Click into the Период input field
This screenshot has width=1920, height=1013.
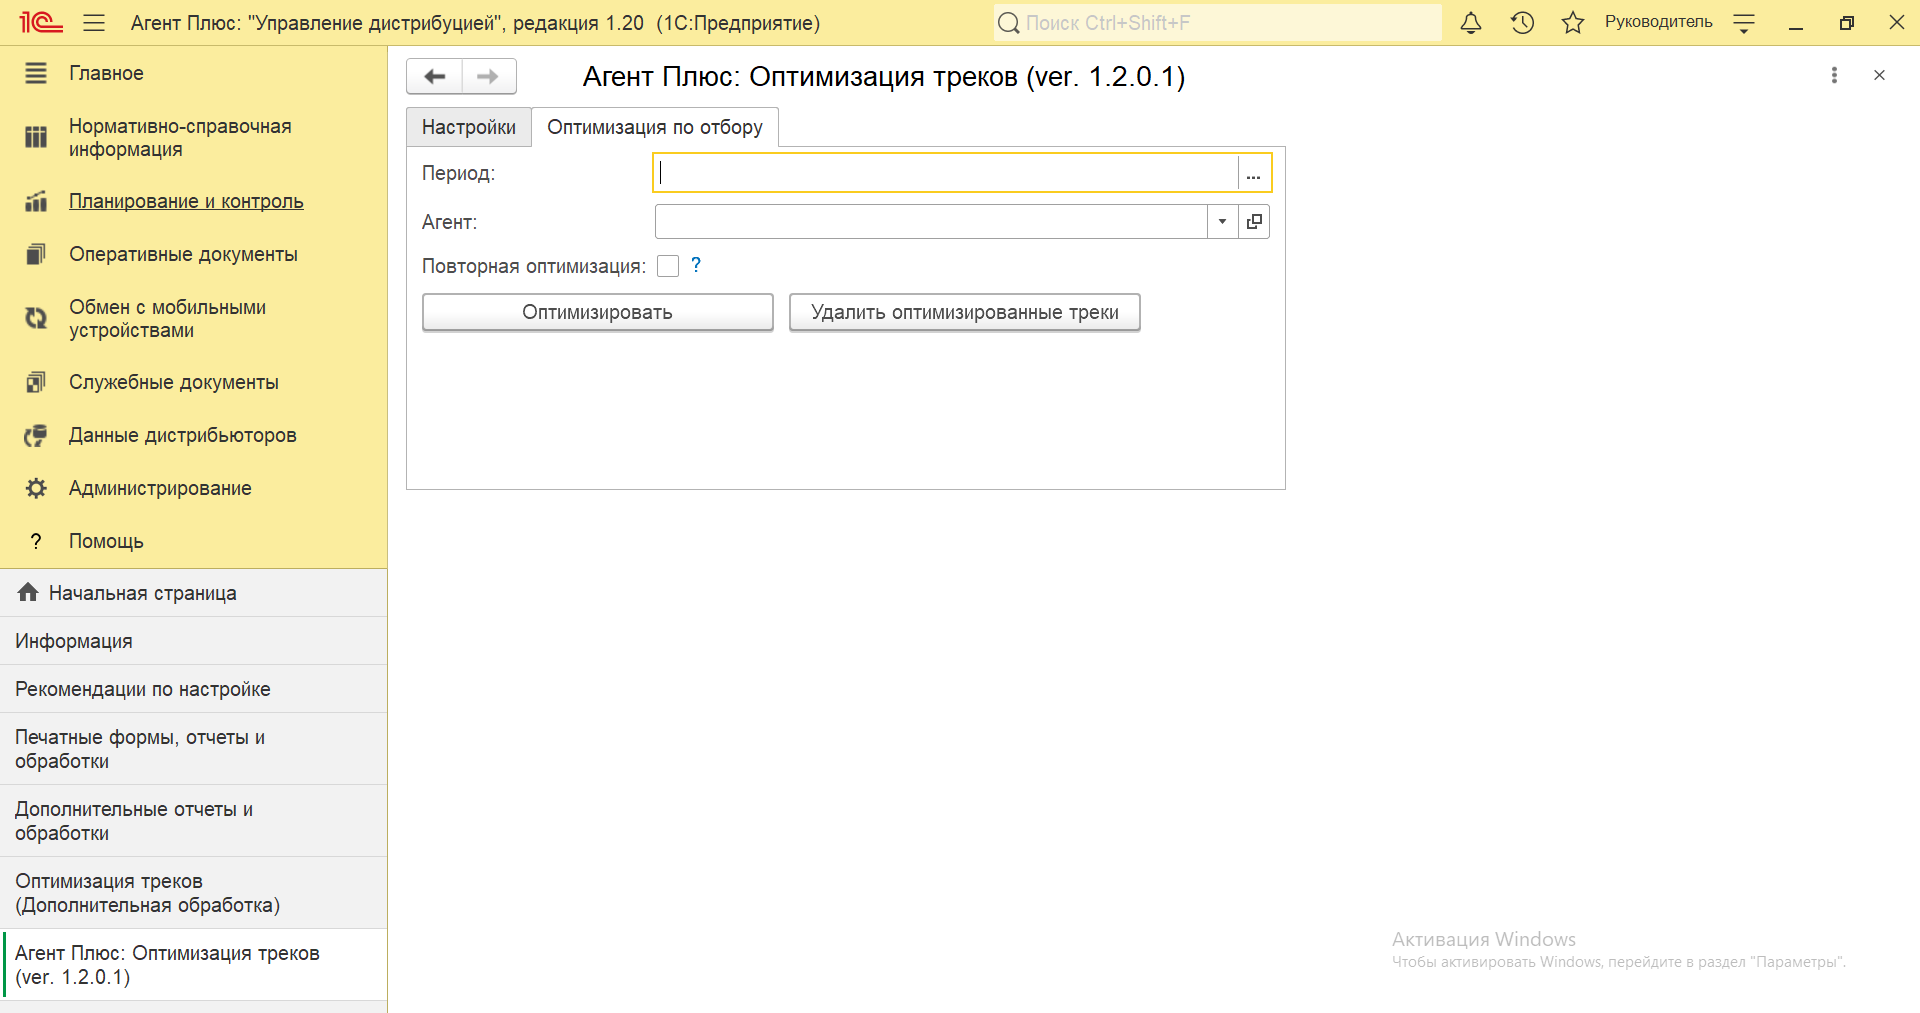945,173
